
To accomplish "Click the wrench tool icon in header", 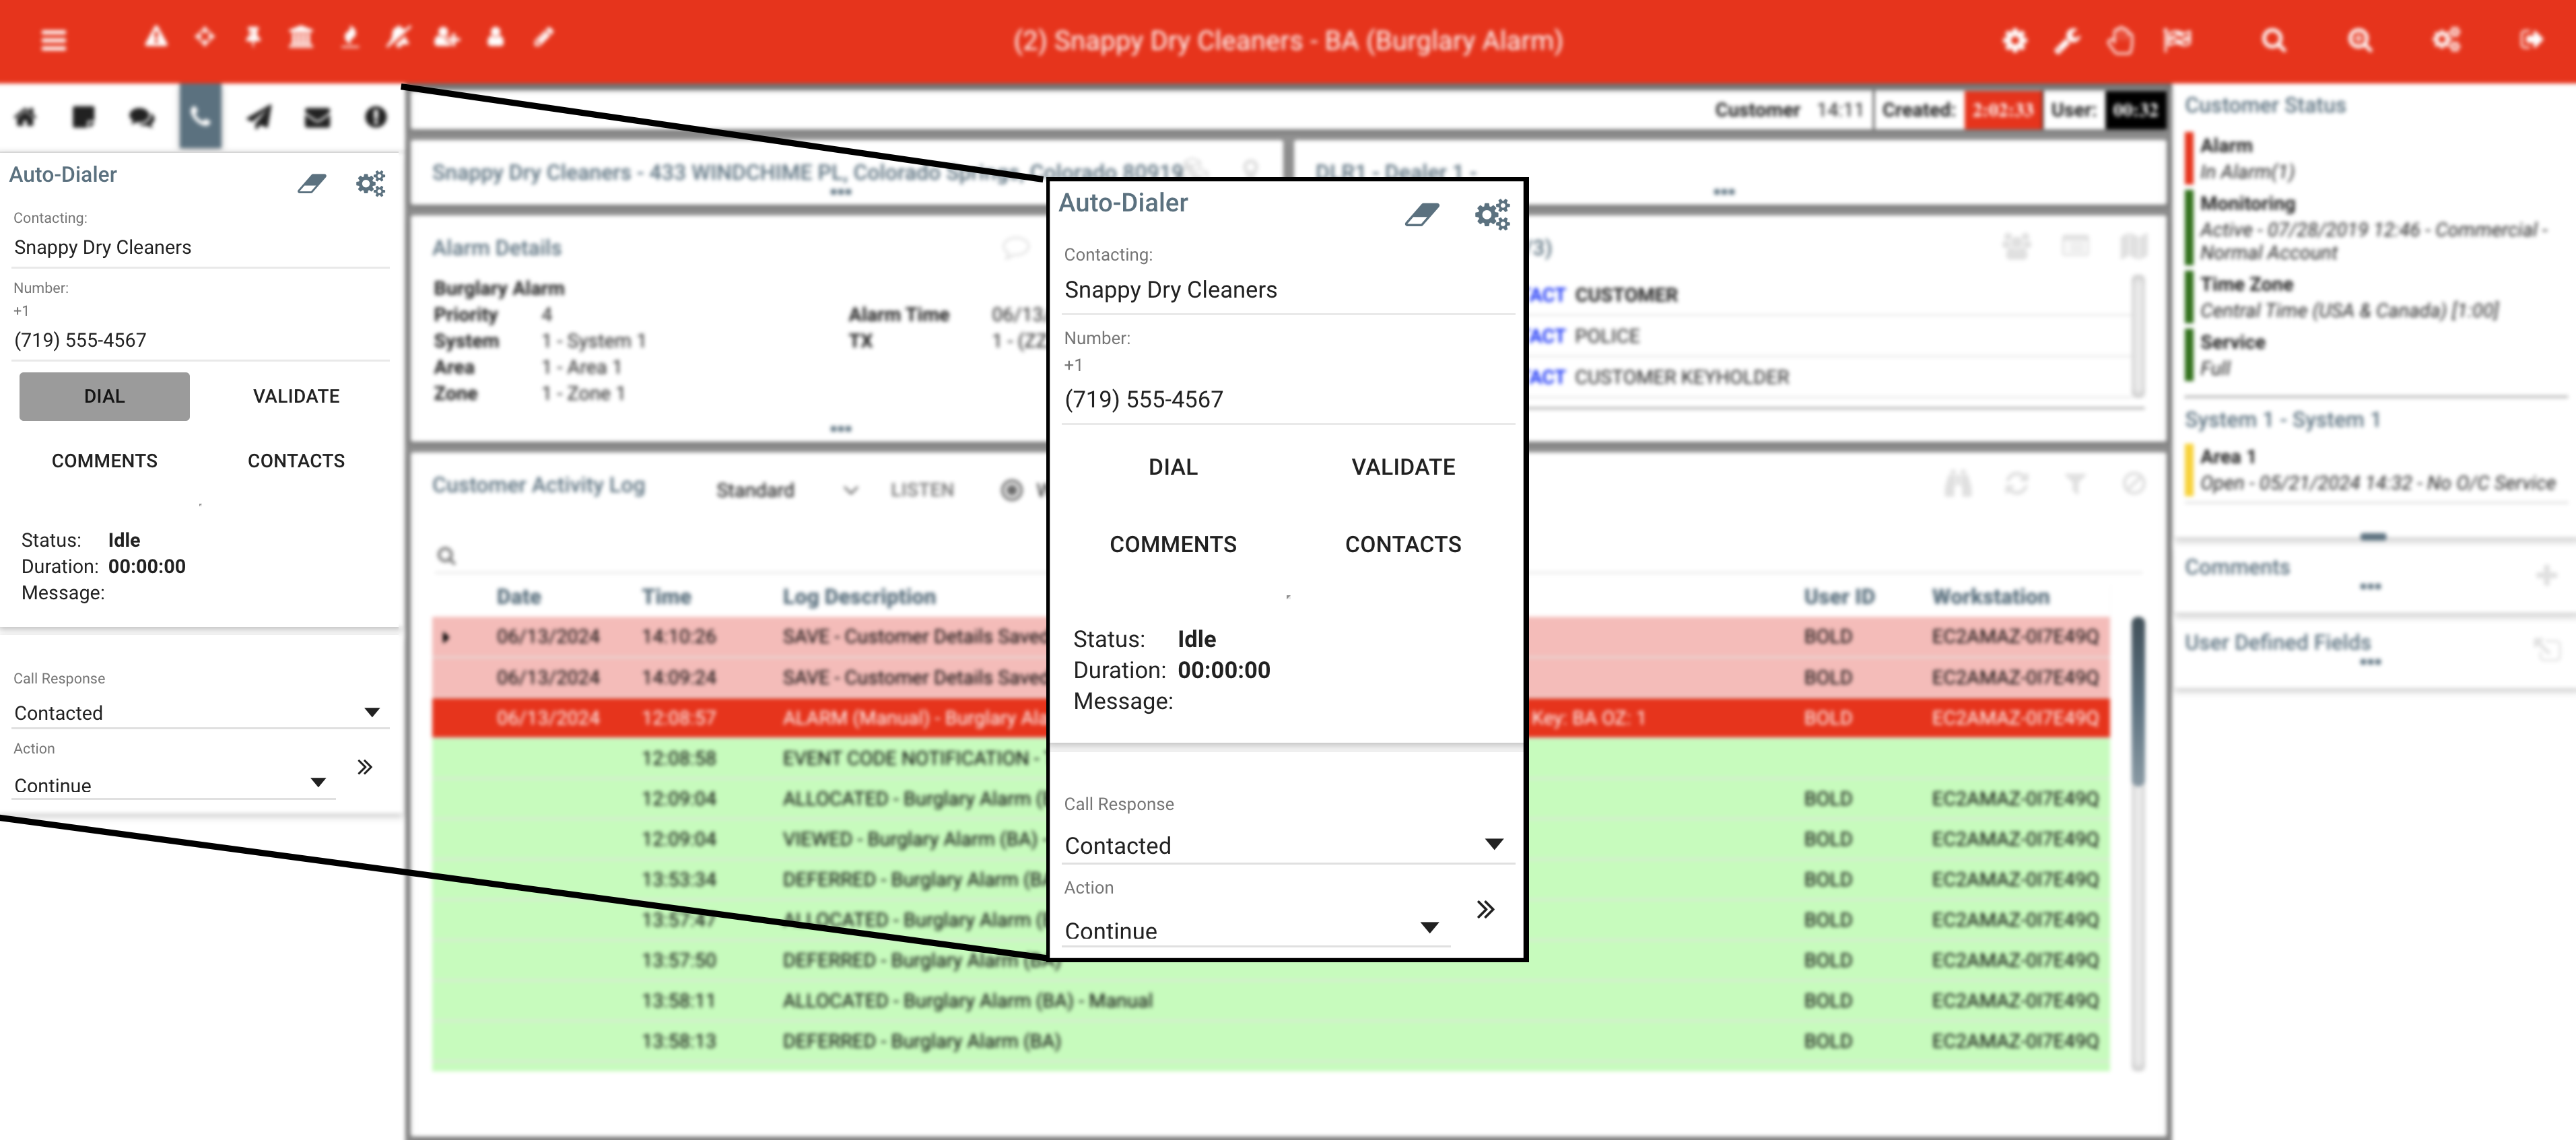I will [x=2066, y=40].
